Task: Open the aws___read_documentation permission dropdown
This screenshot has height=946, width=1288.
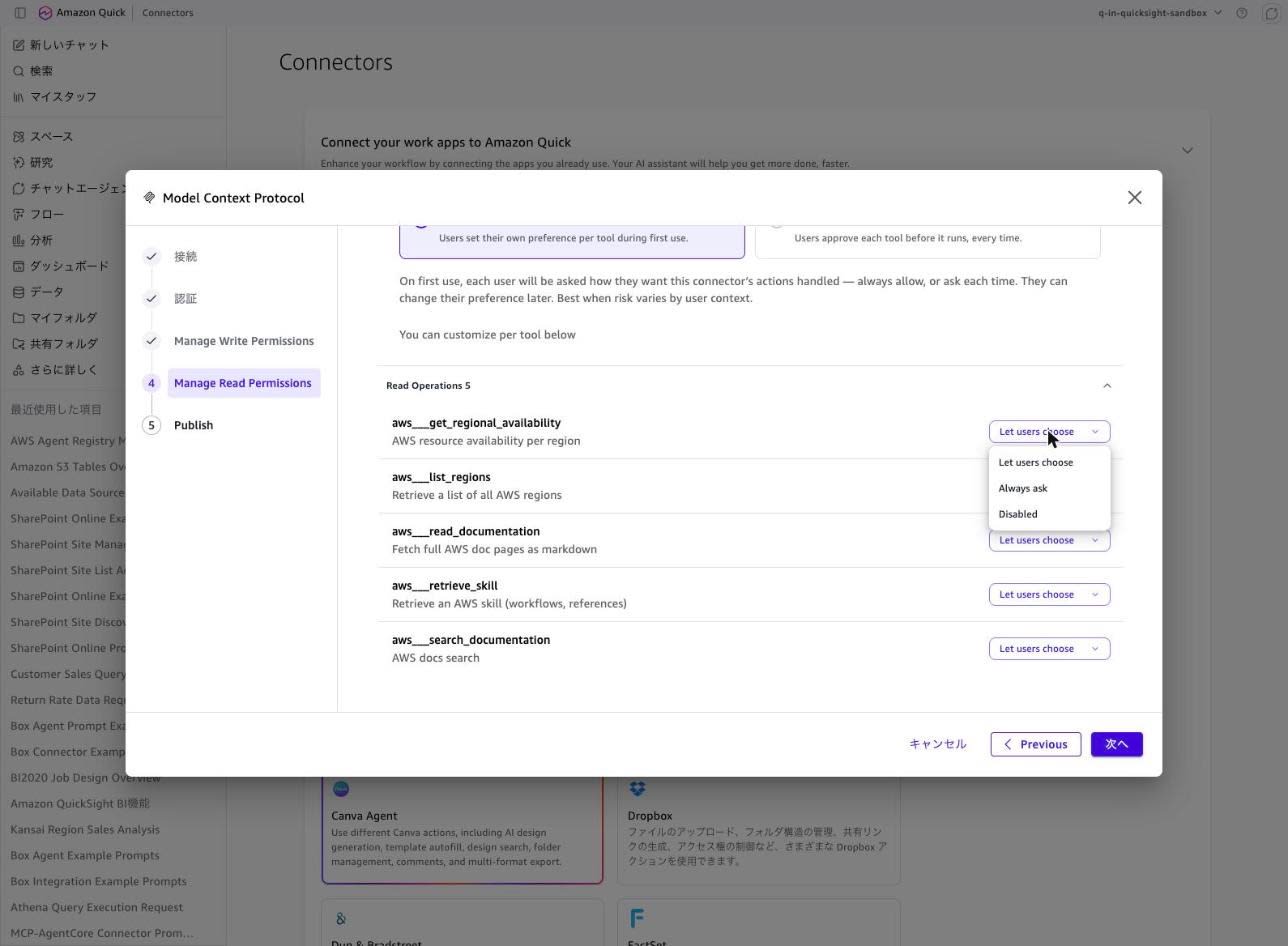Action: tap(1049, 540)
